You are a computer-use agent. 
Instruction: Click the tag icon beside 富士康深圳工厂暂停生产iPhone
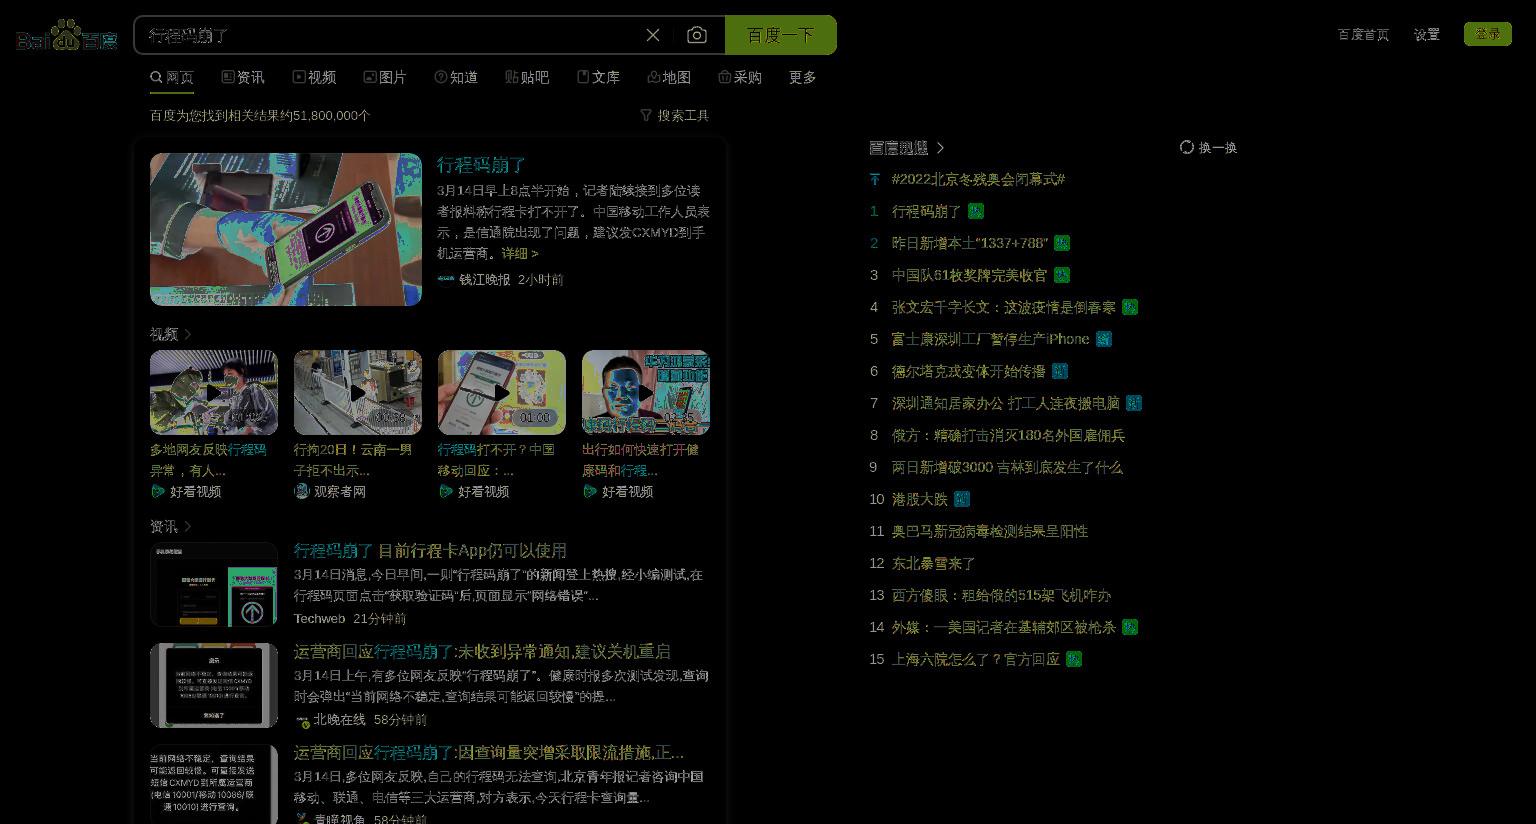[1104, 339]
